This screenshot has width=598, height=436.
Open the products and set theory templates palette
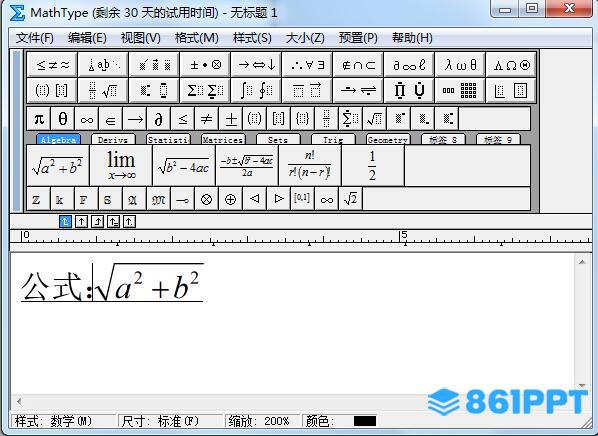click(x=409, y=90)
